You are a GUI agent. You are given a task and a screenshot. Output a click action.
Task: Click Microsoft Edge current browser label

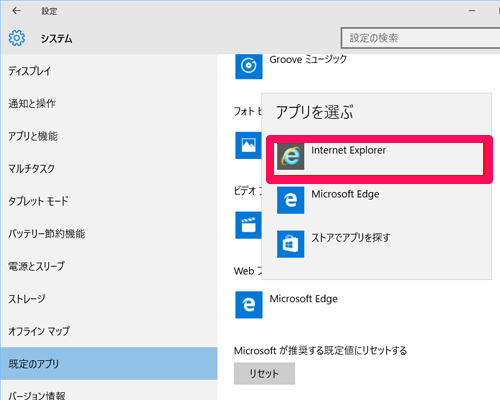303,299
